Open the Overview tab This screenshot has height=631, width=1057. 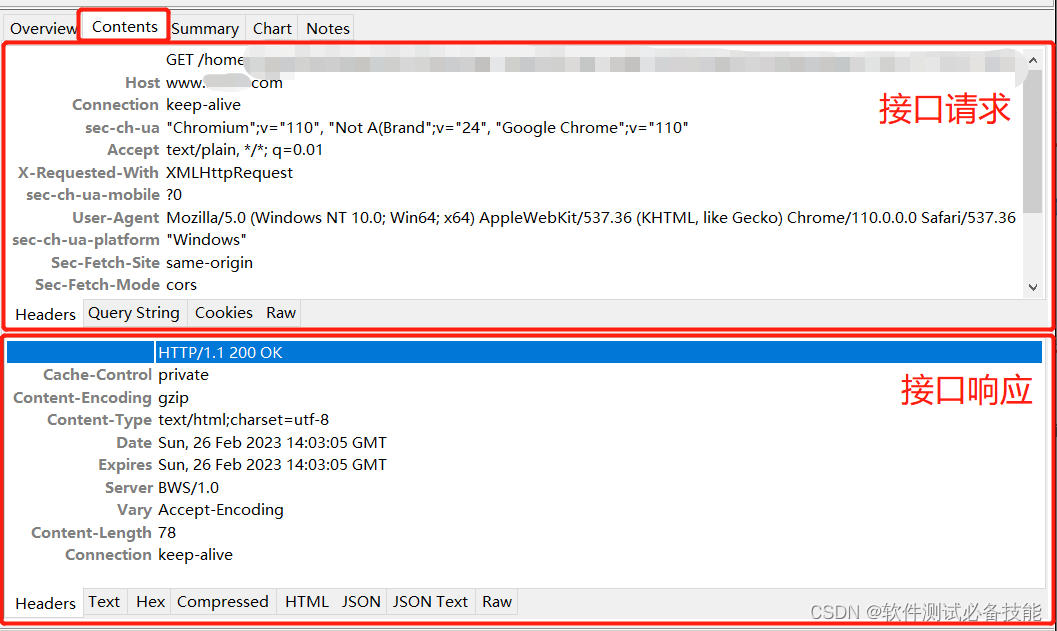pos(42,28)
